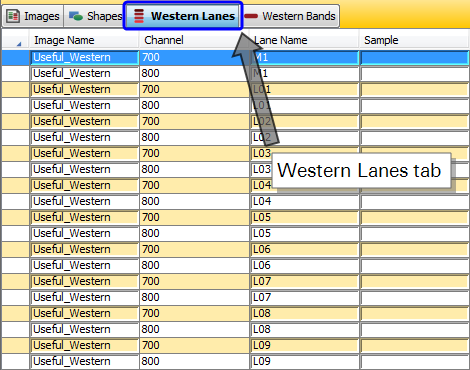Click channel 800 in the L09 row

click(194, 361)
